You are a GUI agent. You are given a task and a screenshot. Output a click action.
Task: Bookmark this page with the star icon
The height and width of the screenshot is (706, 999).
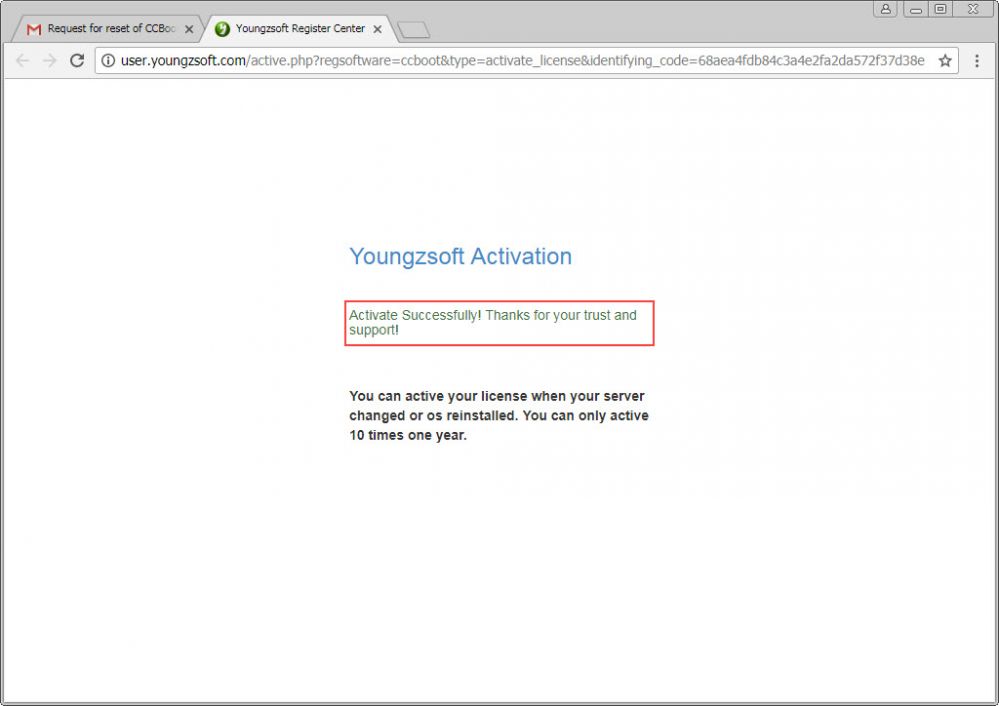(x=945, y=61)
